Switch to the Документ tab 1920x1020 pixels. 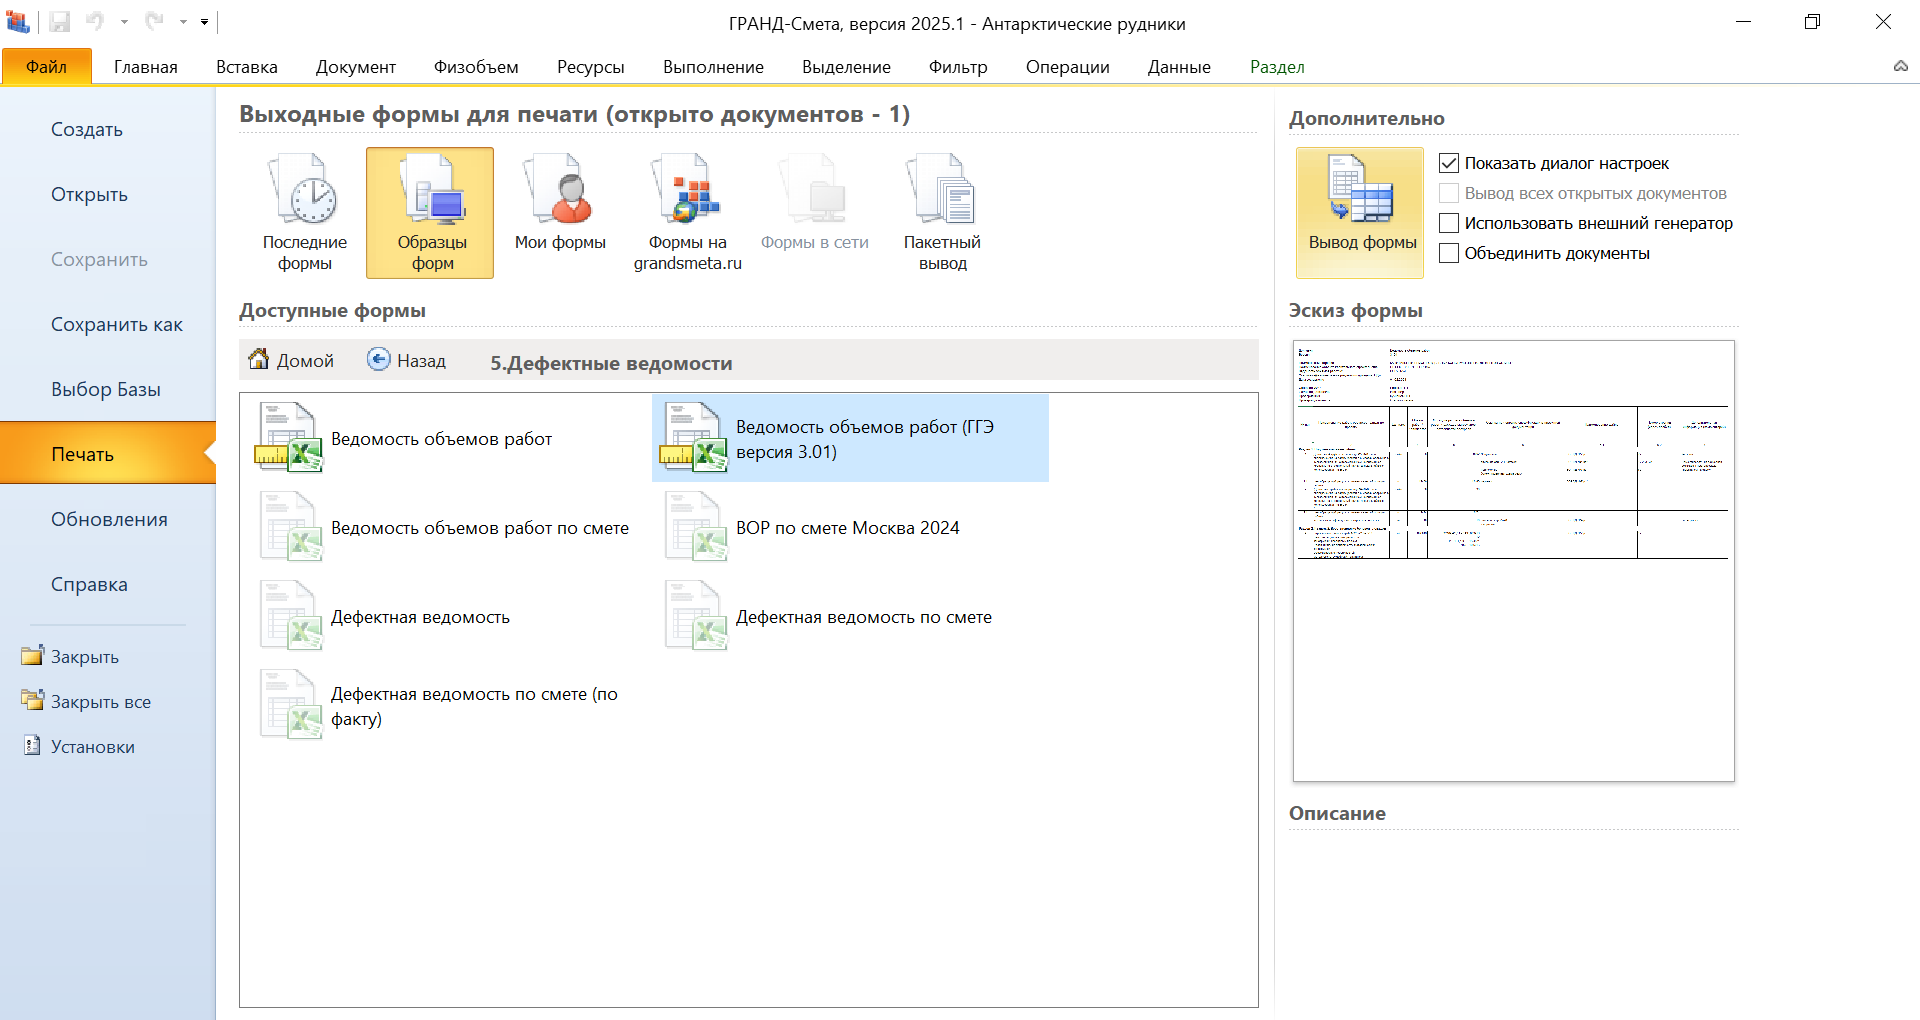tap(356, 66)
